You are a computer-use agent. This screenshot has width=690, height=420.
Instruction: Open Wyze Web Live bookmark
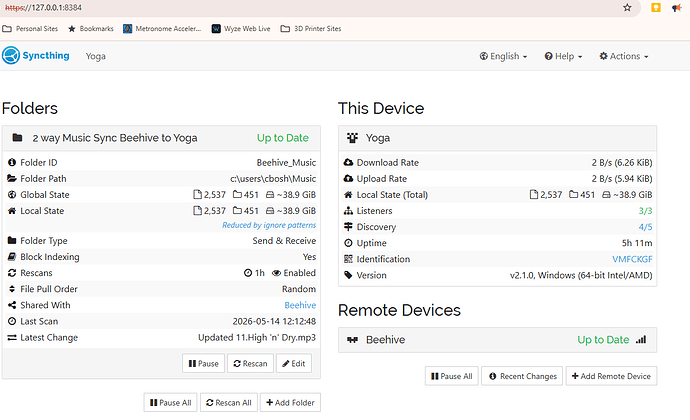(x=241, y=29)
